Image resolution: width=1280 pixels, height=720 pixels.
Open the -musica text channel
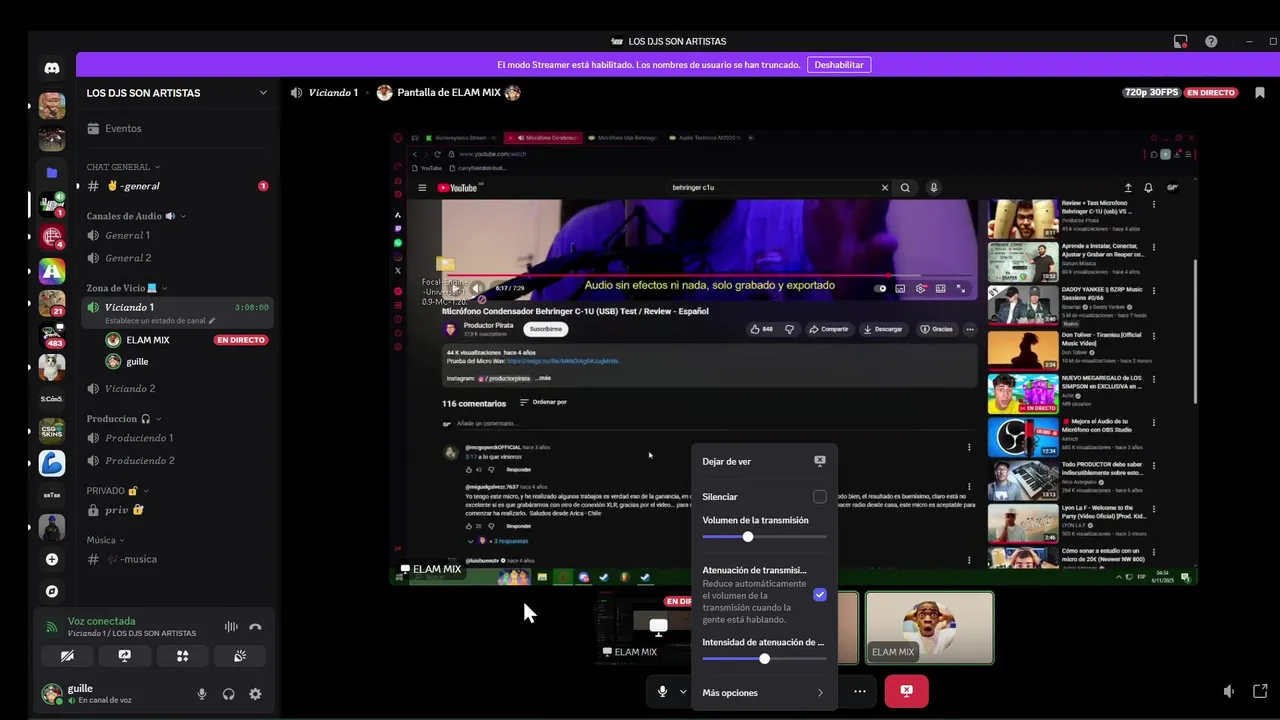(x=177, y=559)
